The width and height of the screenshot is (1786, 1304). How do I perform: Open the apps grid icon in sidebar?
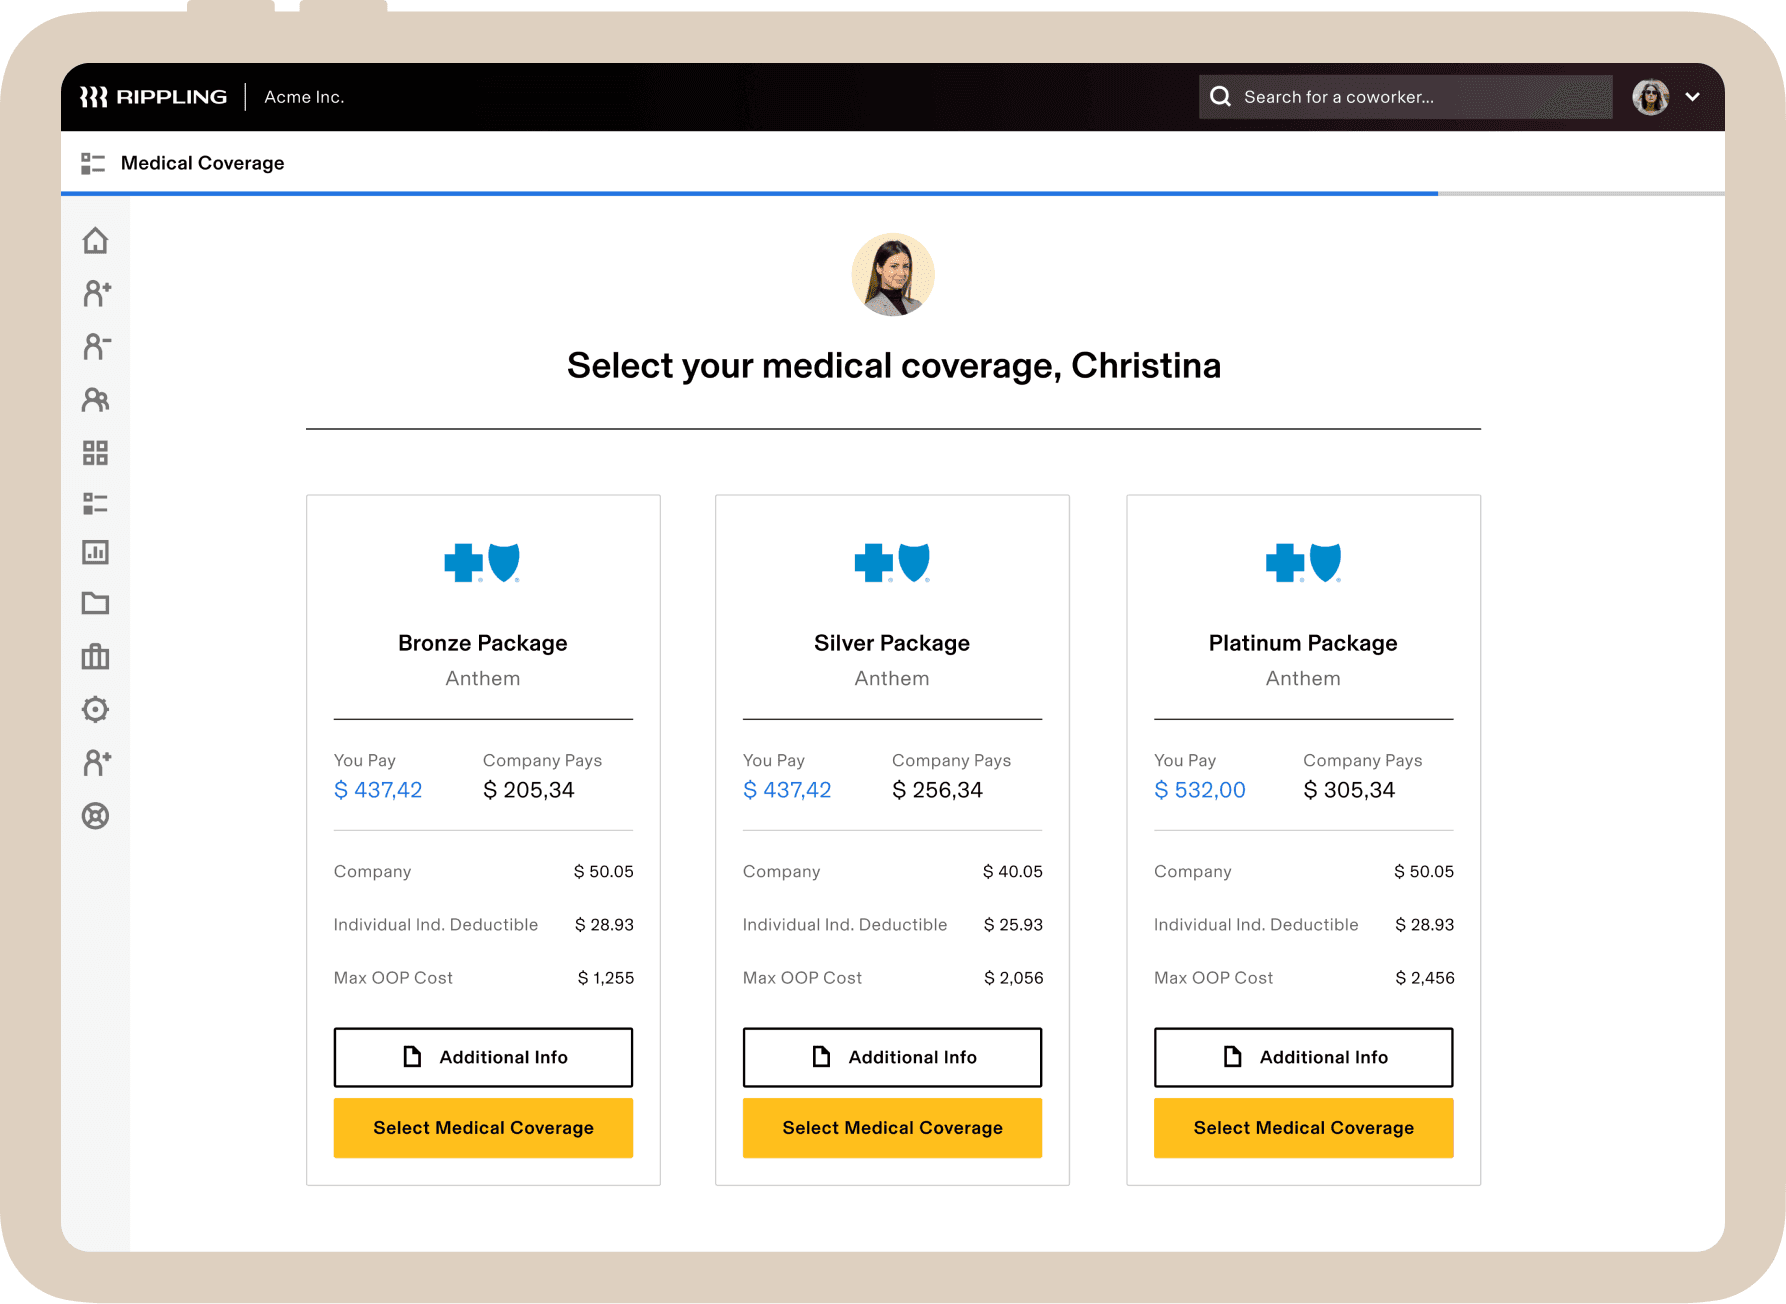pyautogui.click(x=95, y=453)
